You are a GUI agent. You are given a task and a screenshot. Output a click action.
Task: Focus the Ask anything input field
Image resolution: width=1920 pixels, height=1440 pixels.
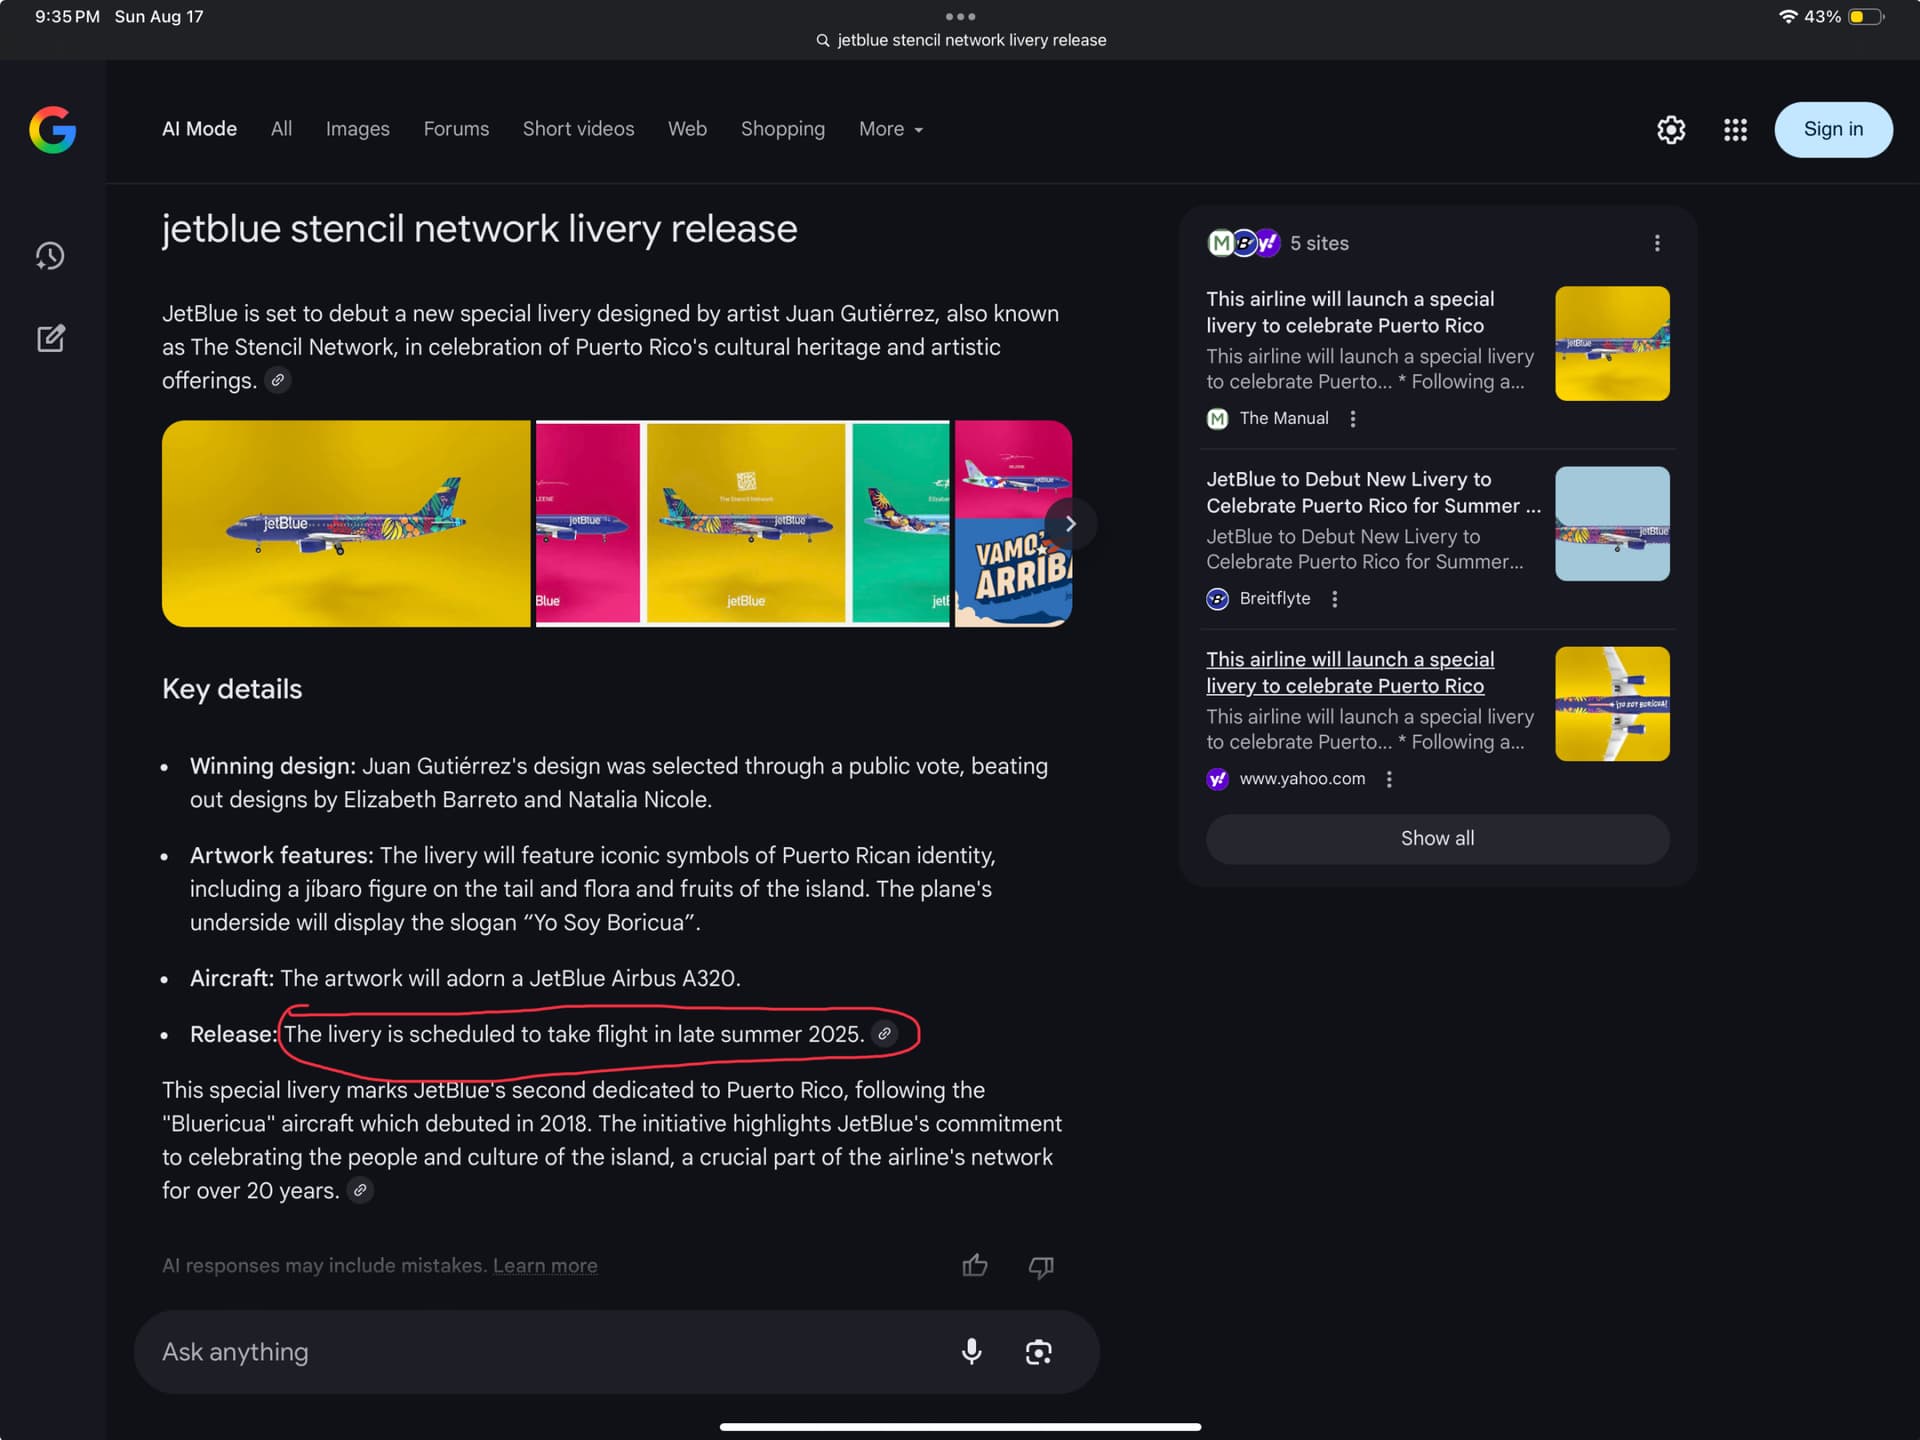(540, 1352)
